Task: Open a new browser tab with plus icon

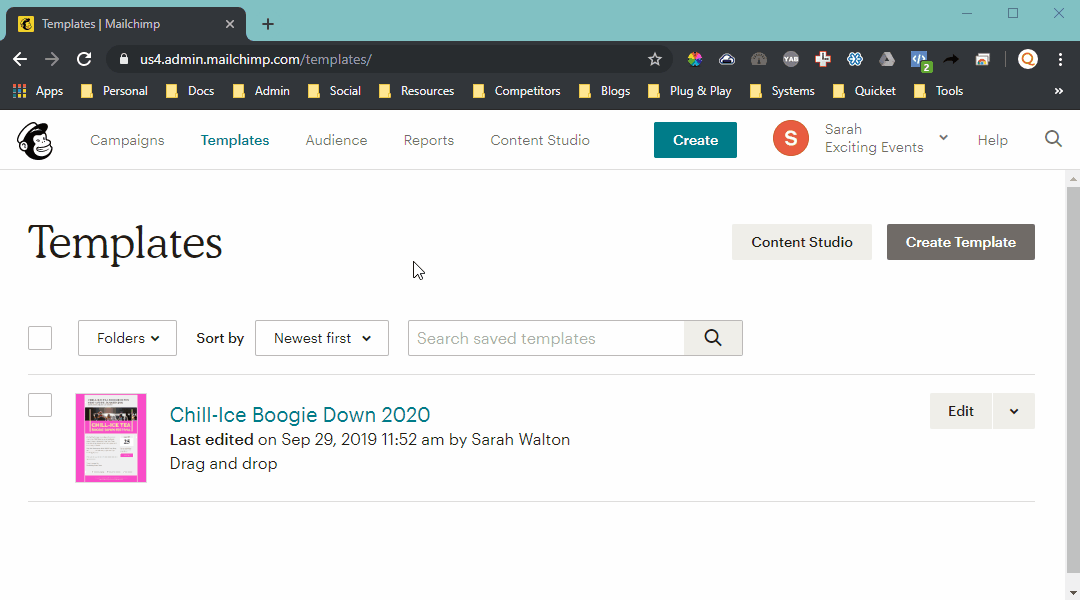Action: (x=268, y=24)
